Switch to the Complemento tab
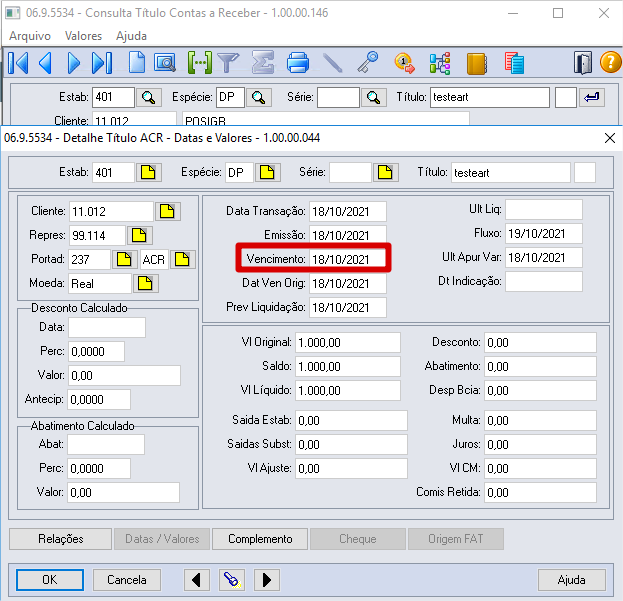 coord(260,539)
